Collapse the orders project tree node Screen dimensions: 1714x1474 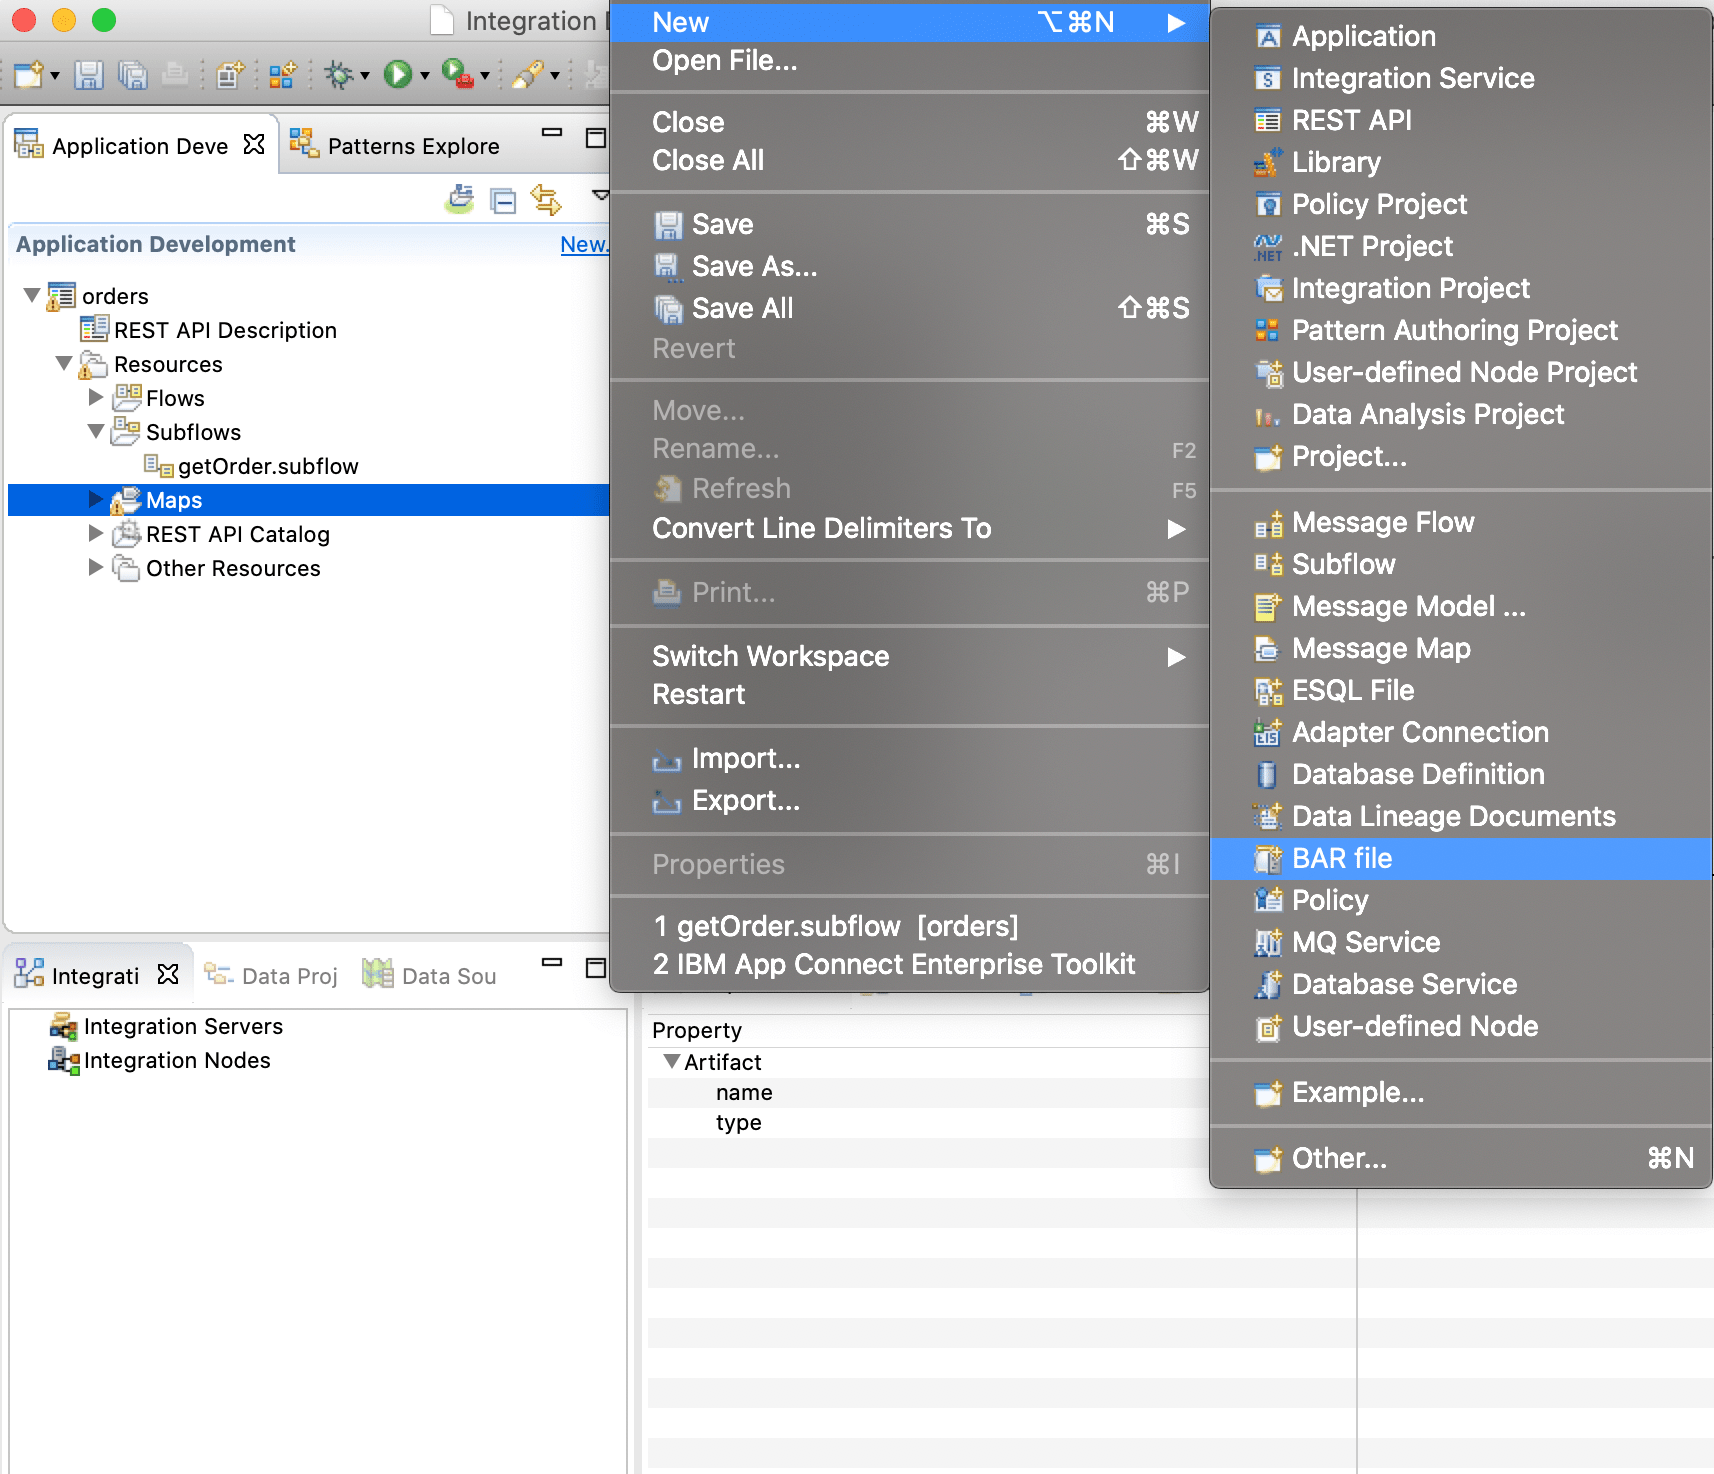(32, 295)
